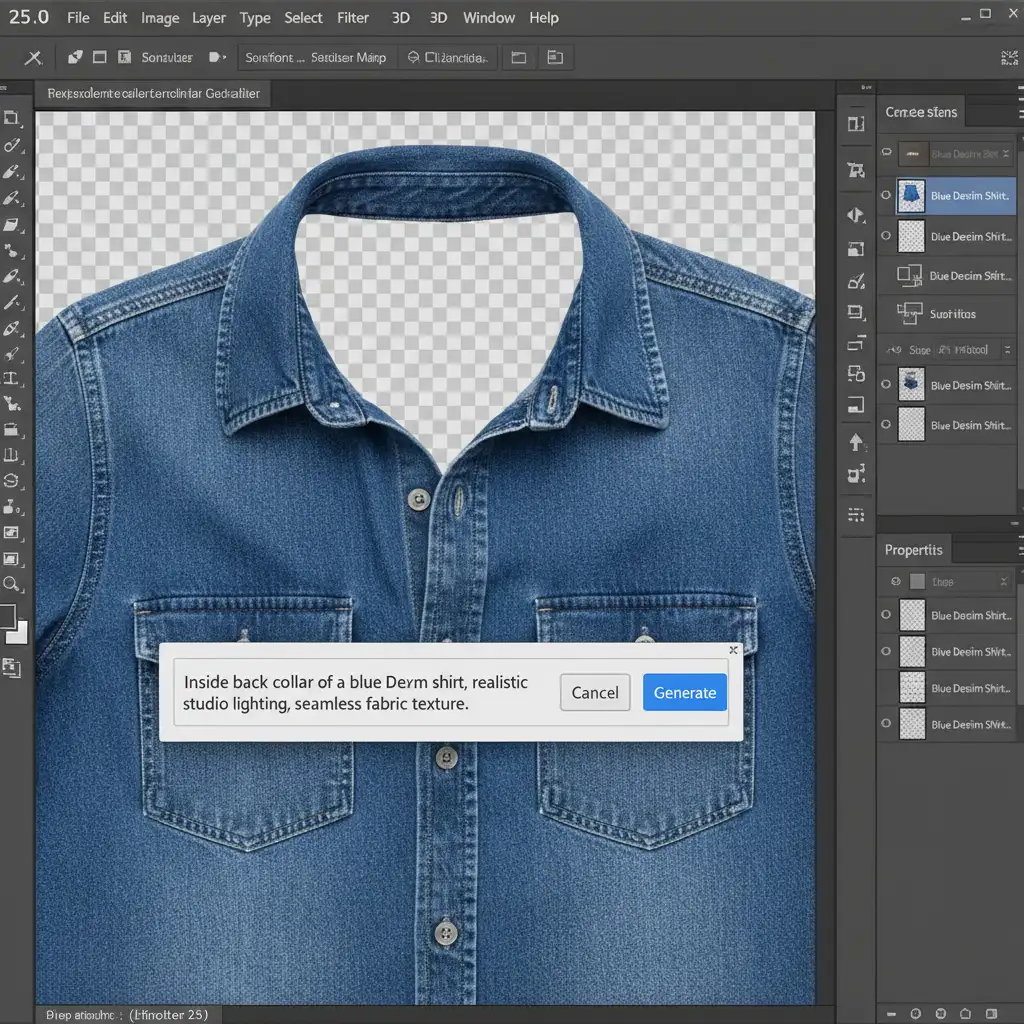This screenshot has height=1024, width=1024.
Task: Toggle visibility of first layer in Properties panel
Action: tap(885, 615)
